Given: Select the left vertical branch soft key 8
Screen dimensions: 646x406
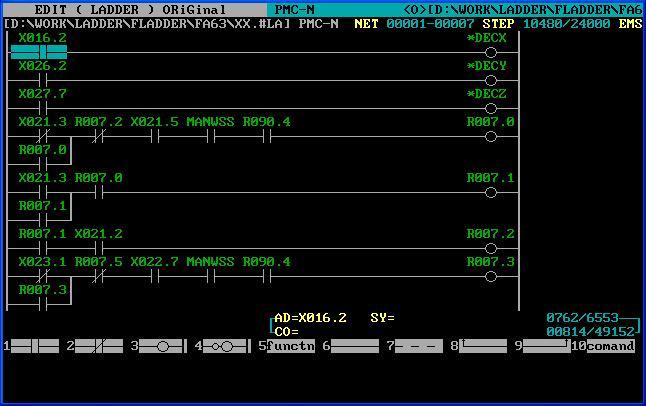Looking at the screenshot, I should (x=483, y=346).
